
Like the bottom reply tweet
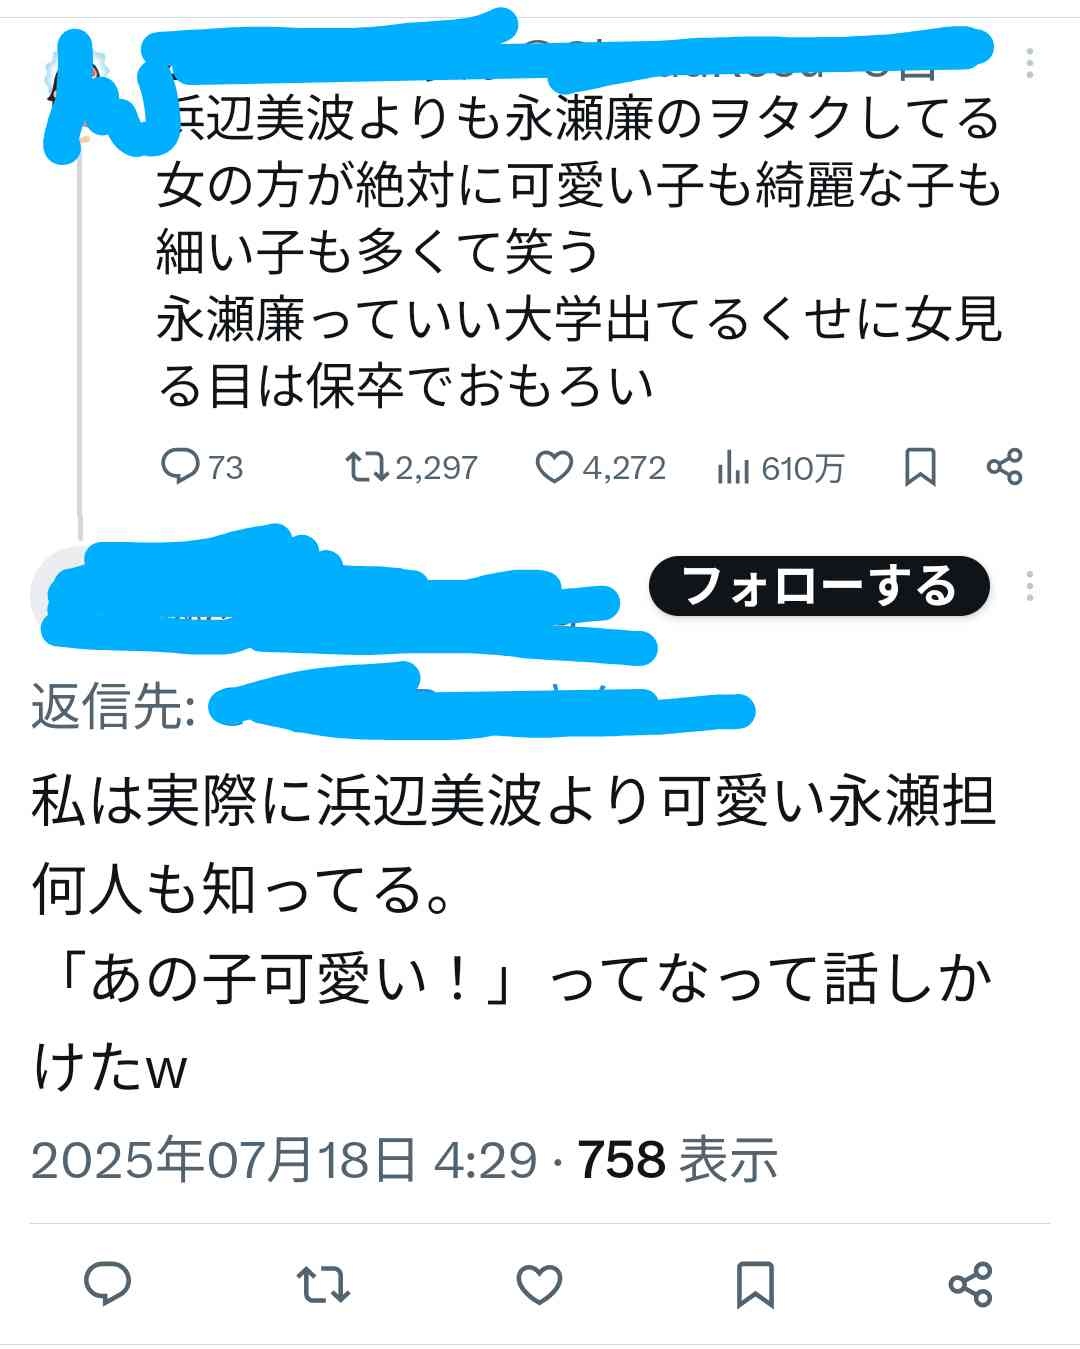539,1284
